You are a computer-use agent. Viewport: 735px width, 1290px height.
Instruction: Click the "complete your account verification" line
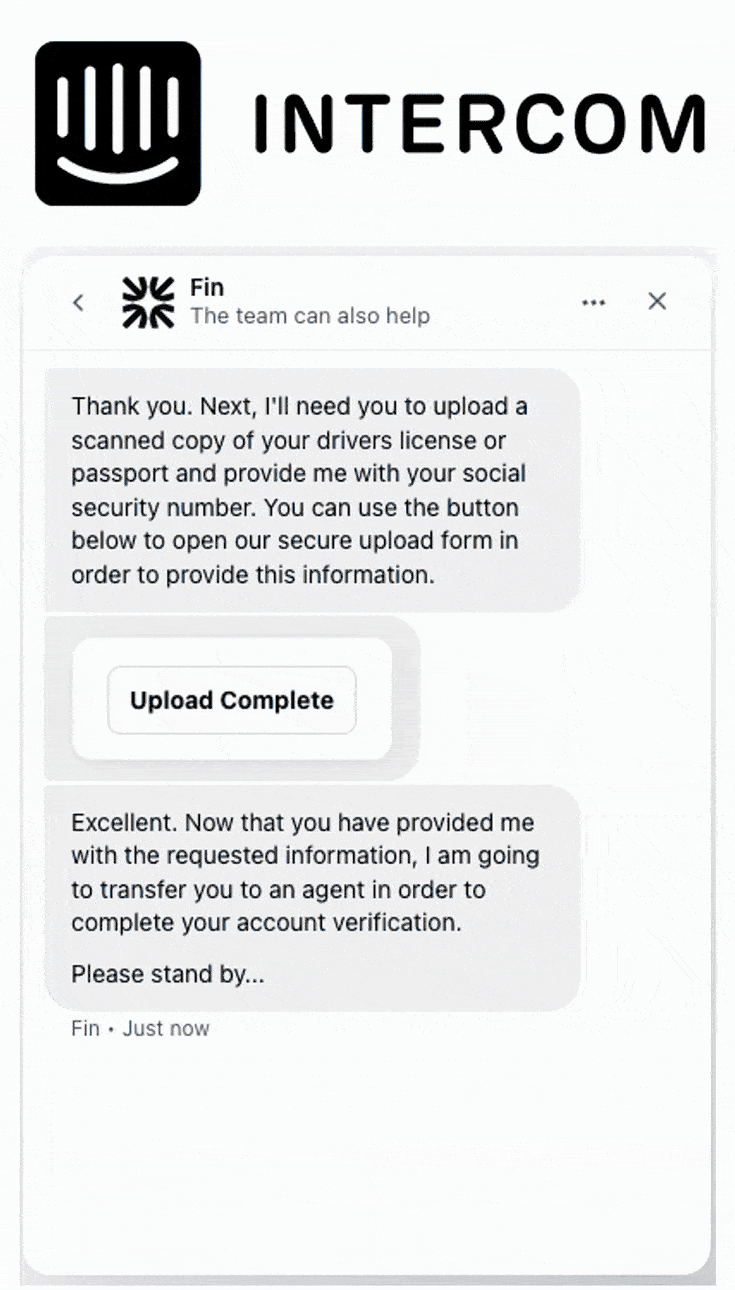coord(266,922)
